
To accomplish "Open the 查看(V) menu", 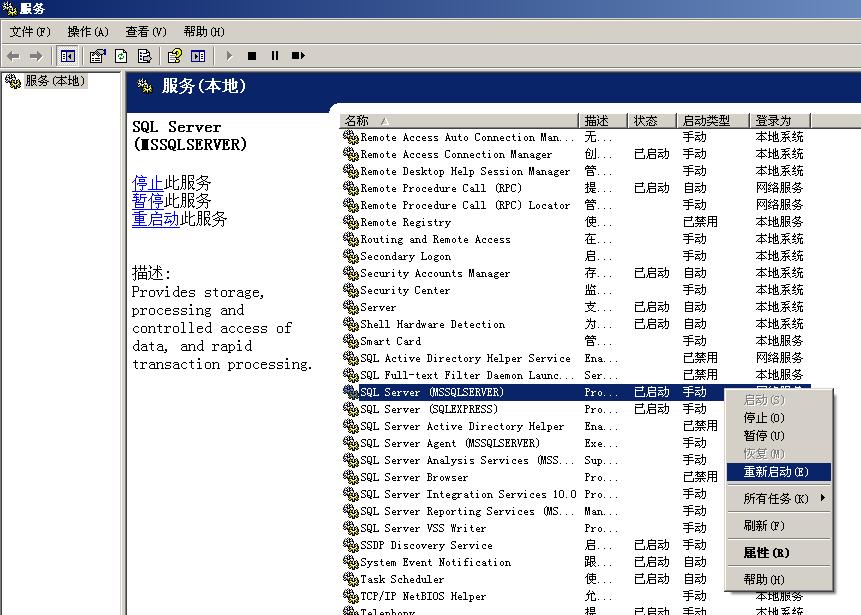I will pyautogui.click(x=146, y=32).
